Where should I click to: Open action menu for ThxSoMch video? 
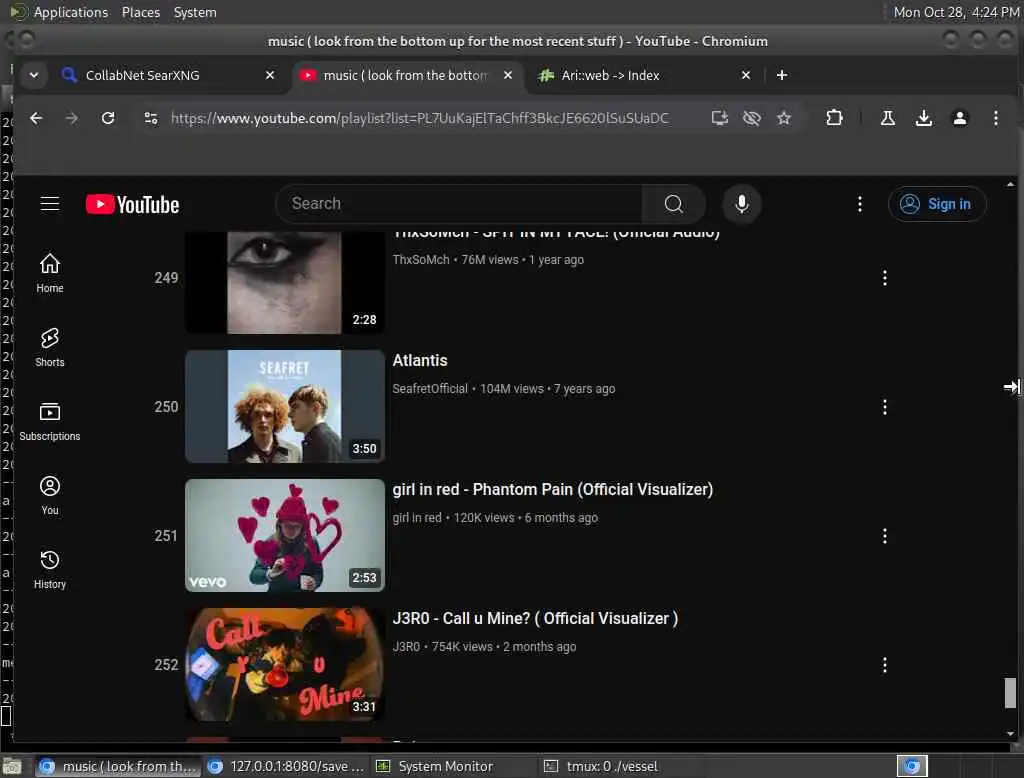(884, 278)
